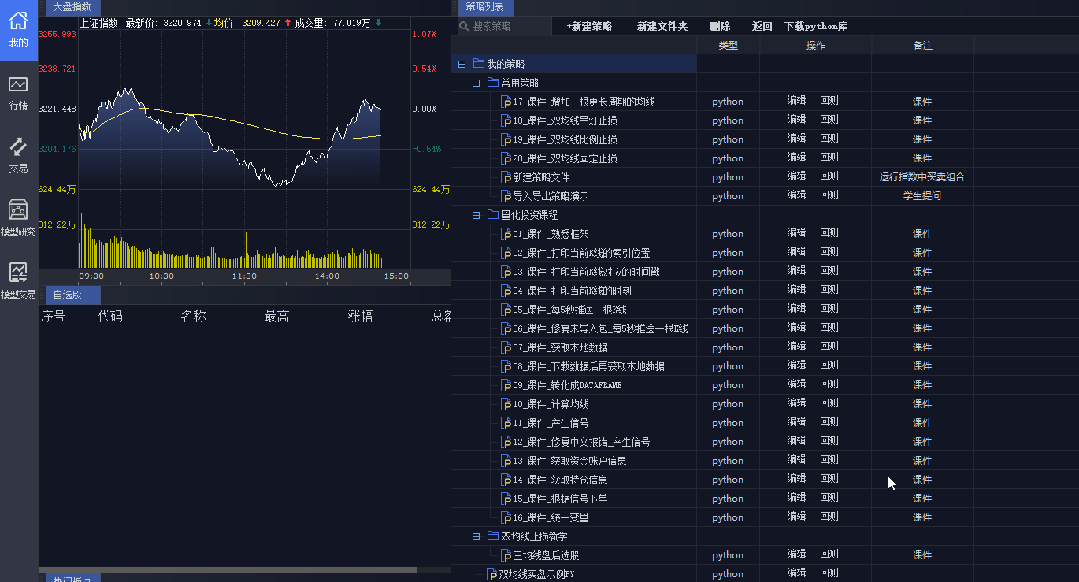Click the 备注 column header
The width and height of the screenshot is (1079, 582).
(x=923, y=45)
